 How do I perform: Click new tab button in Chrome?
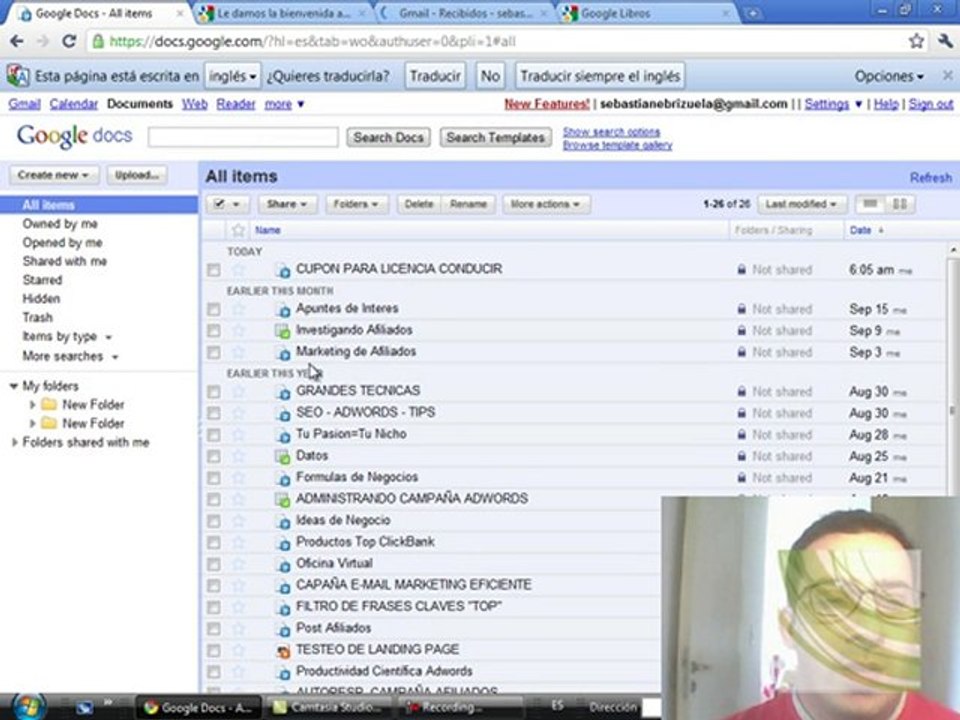point(752,13)
